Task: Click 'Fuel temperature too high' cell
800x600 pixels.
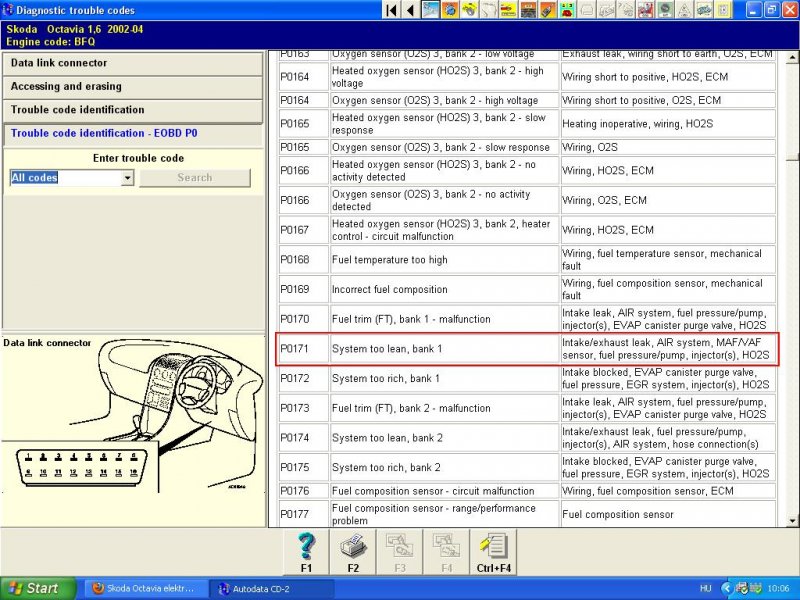Action: [x=444, y=260]
